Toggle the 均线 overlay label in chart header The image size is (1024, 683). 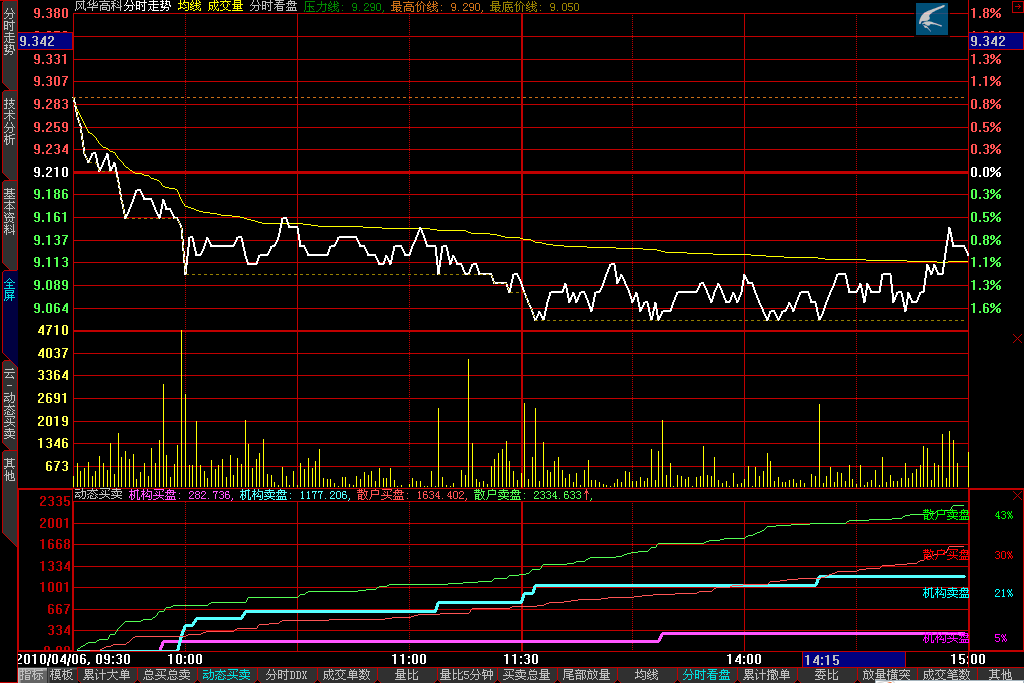(189, 6)
